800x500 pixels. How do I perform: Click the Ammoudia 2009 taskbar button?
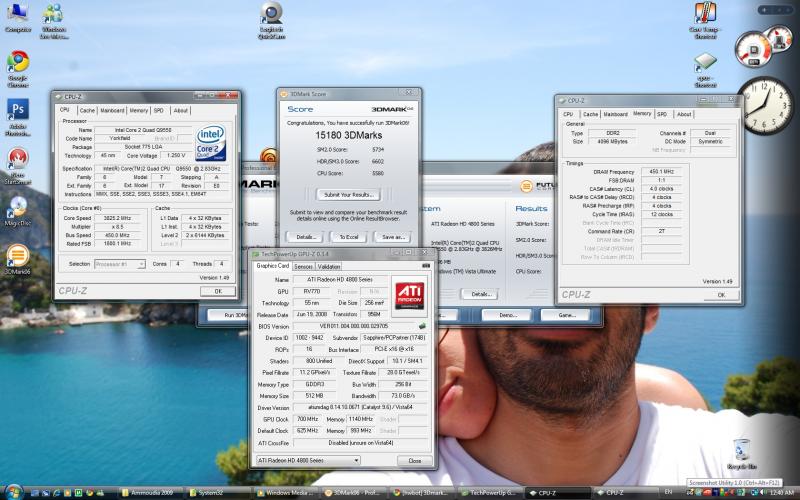coord(151,493)
